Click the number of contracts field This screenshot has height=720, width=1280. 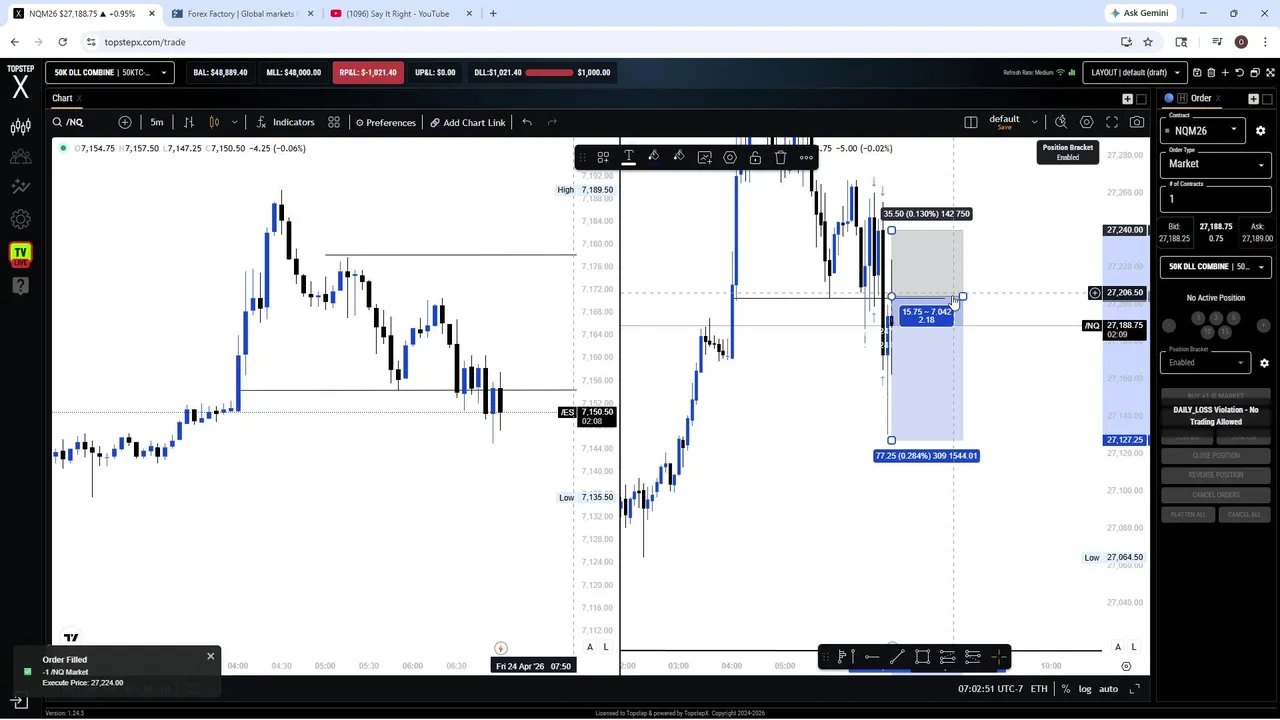(1216, 199)
